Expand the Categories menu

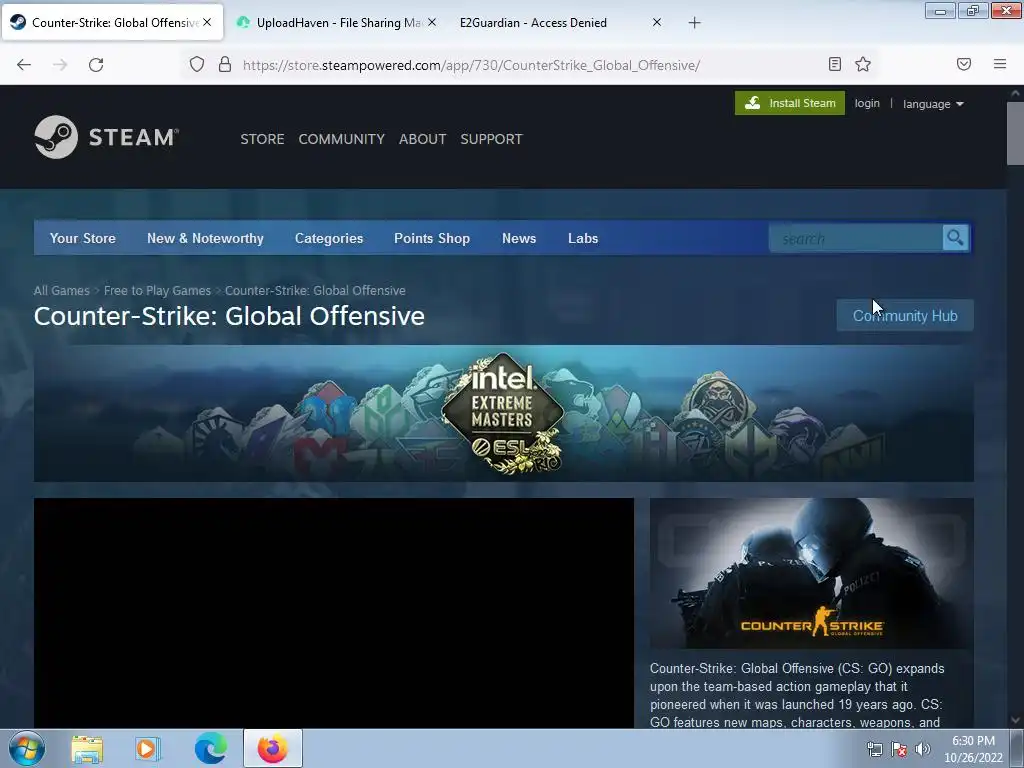coord(329,238)
